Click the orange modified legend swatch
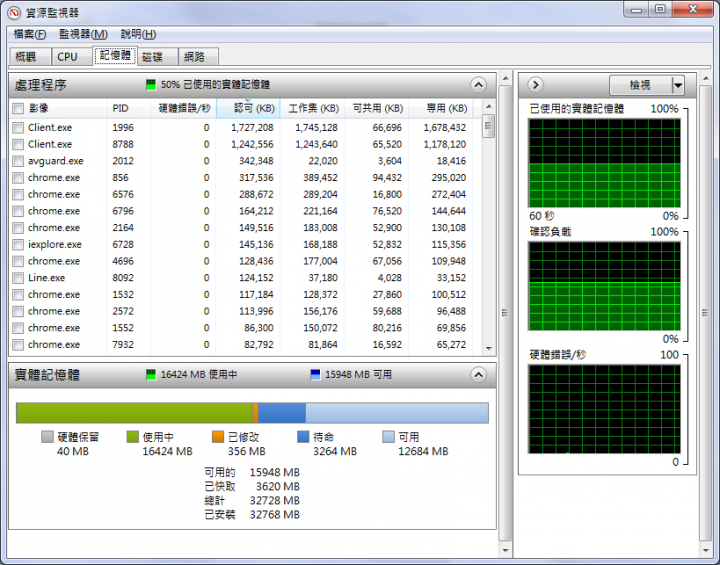The height and width of the screenshot is (565, 720). click(x=218, y=436)
